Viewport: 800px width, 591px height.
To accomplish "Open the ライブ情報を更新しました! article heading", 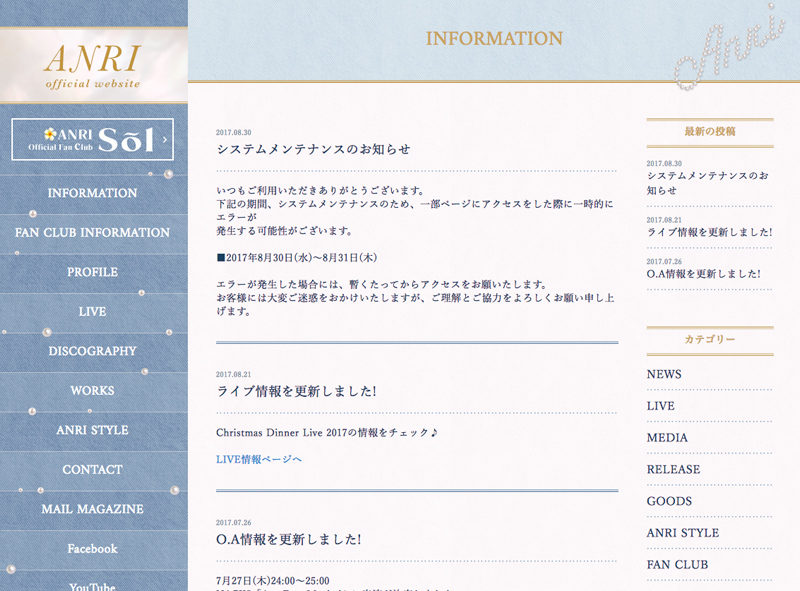I will (296, 391).
